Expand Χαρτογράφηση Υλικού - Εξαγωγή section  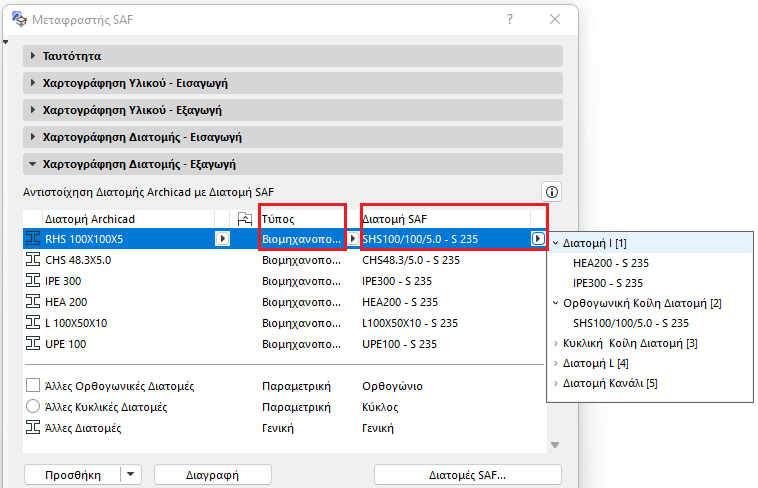tap(32, 110)
